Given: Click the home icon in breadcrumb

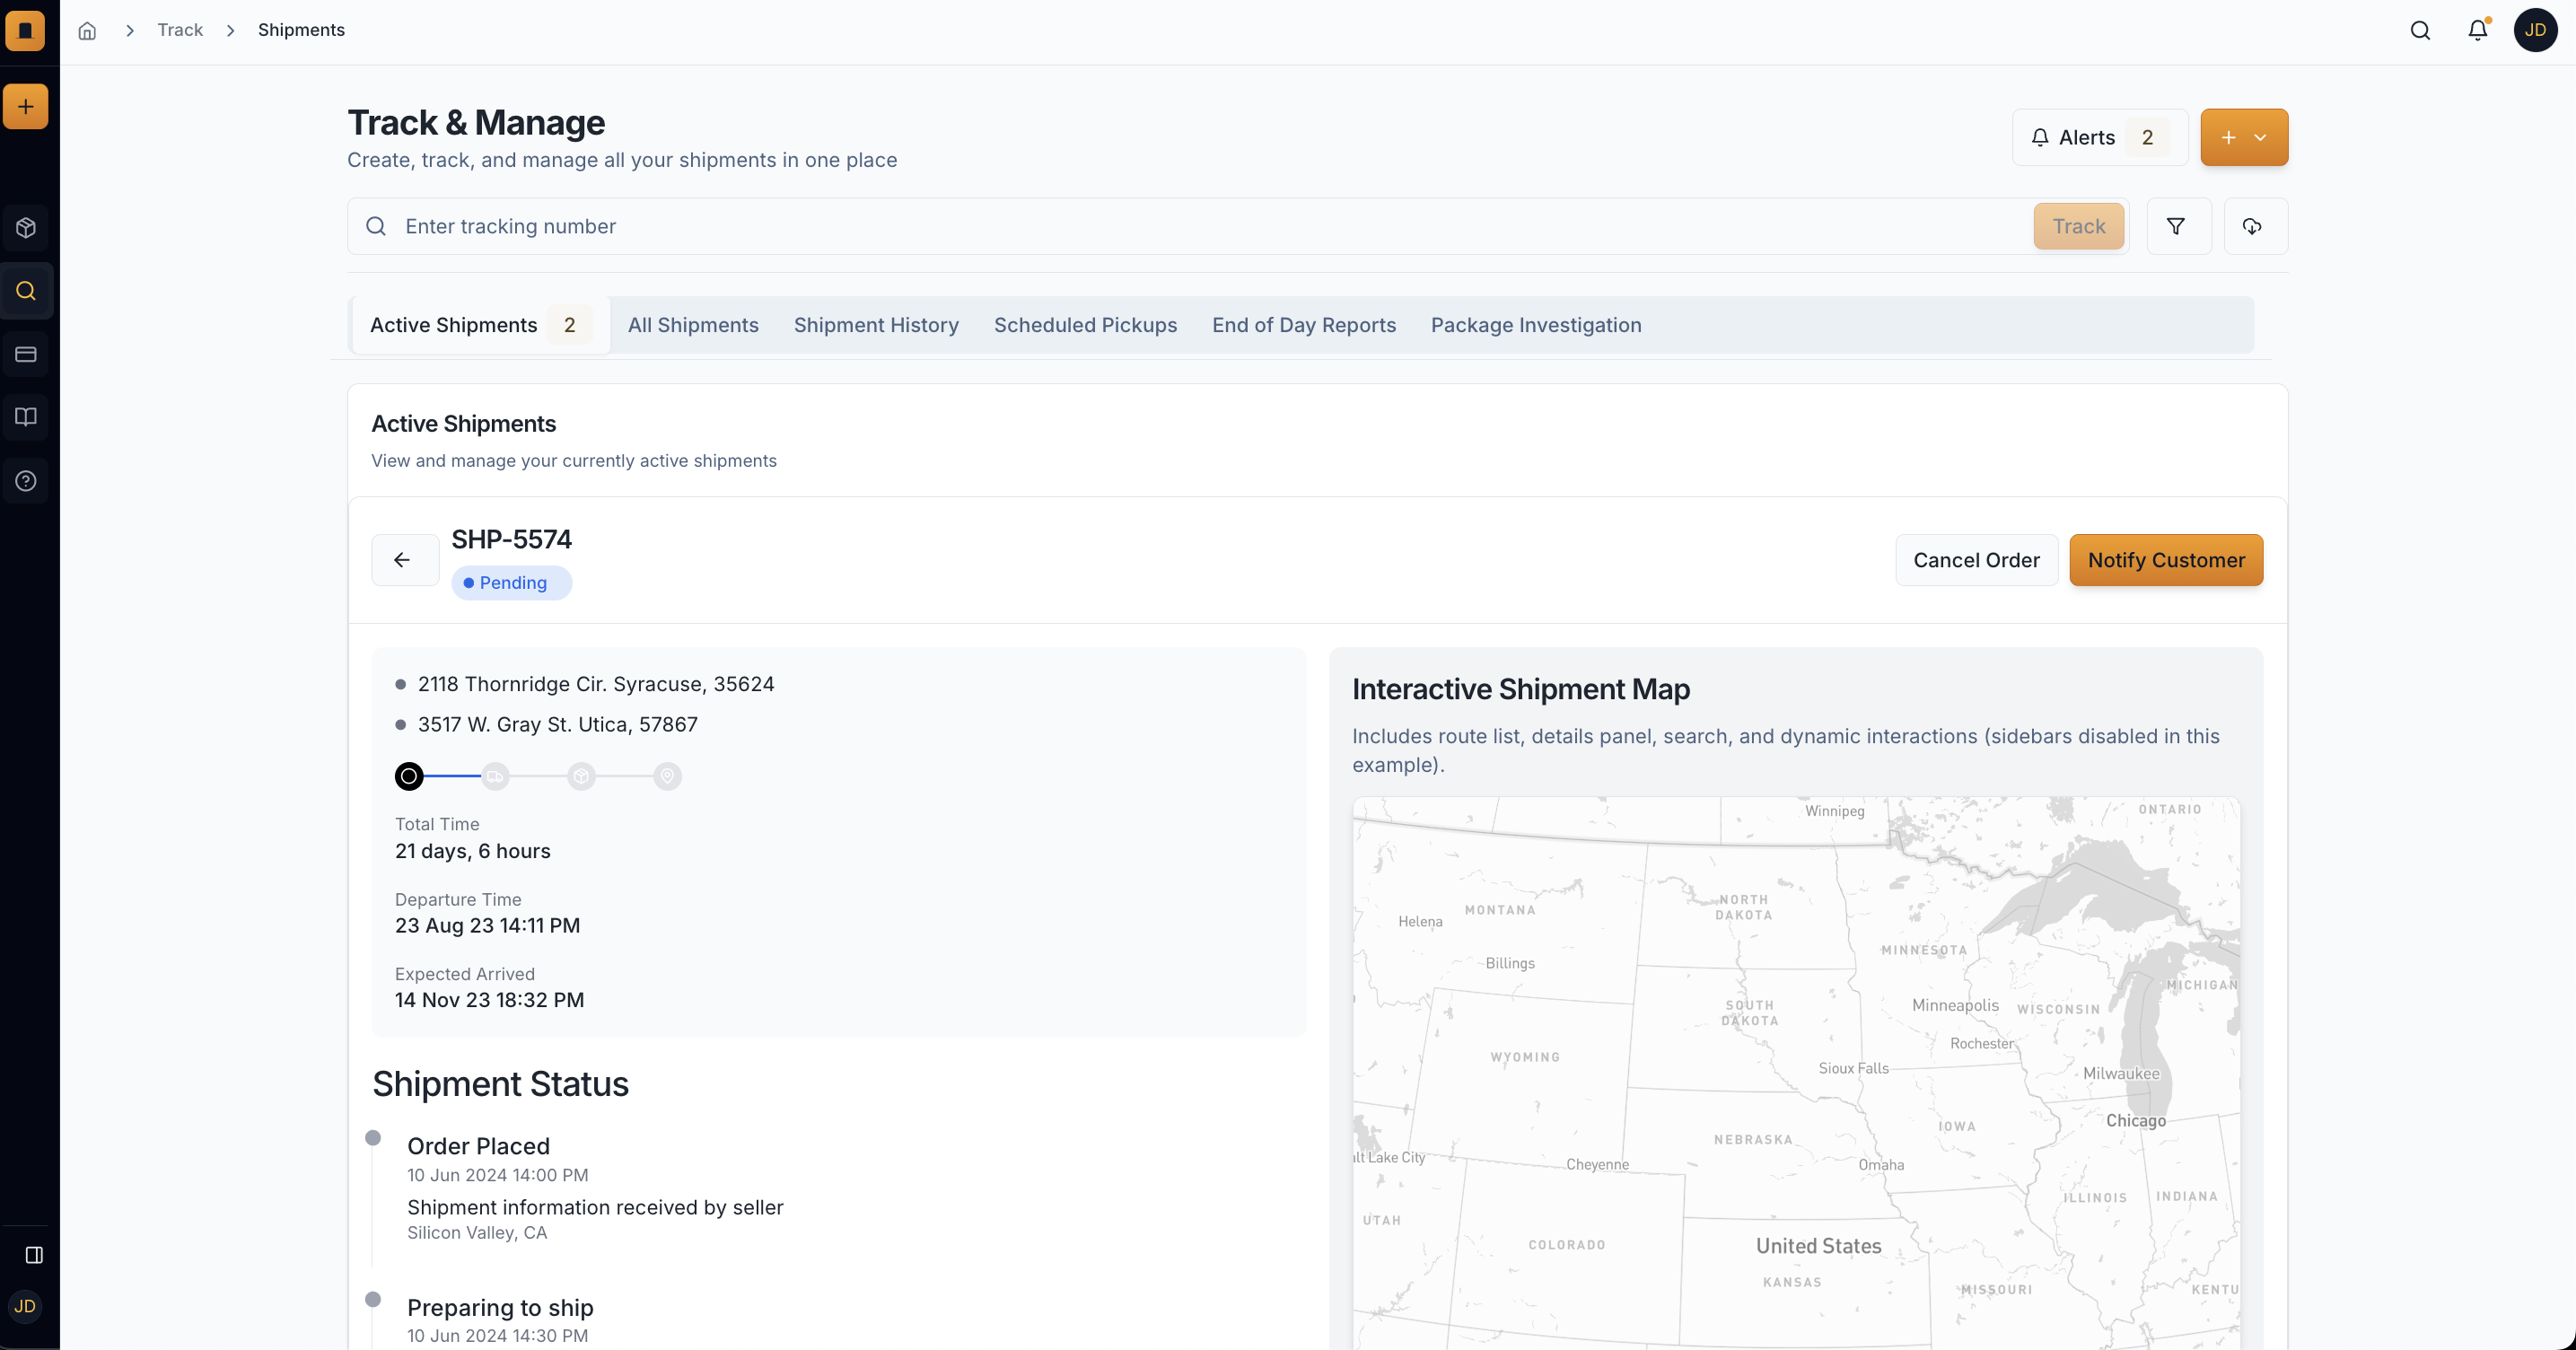Looking at the screenshot, I should tap(87, 30).
